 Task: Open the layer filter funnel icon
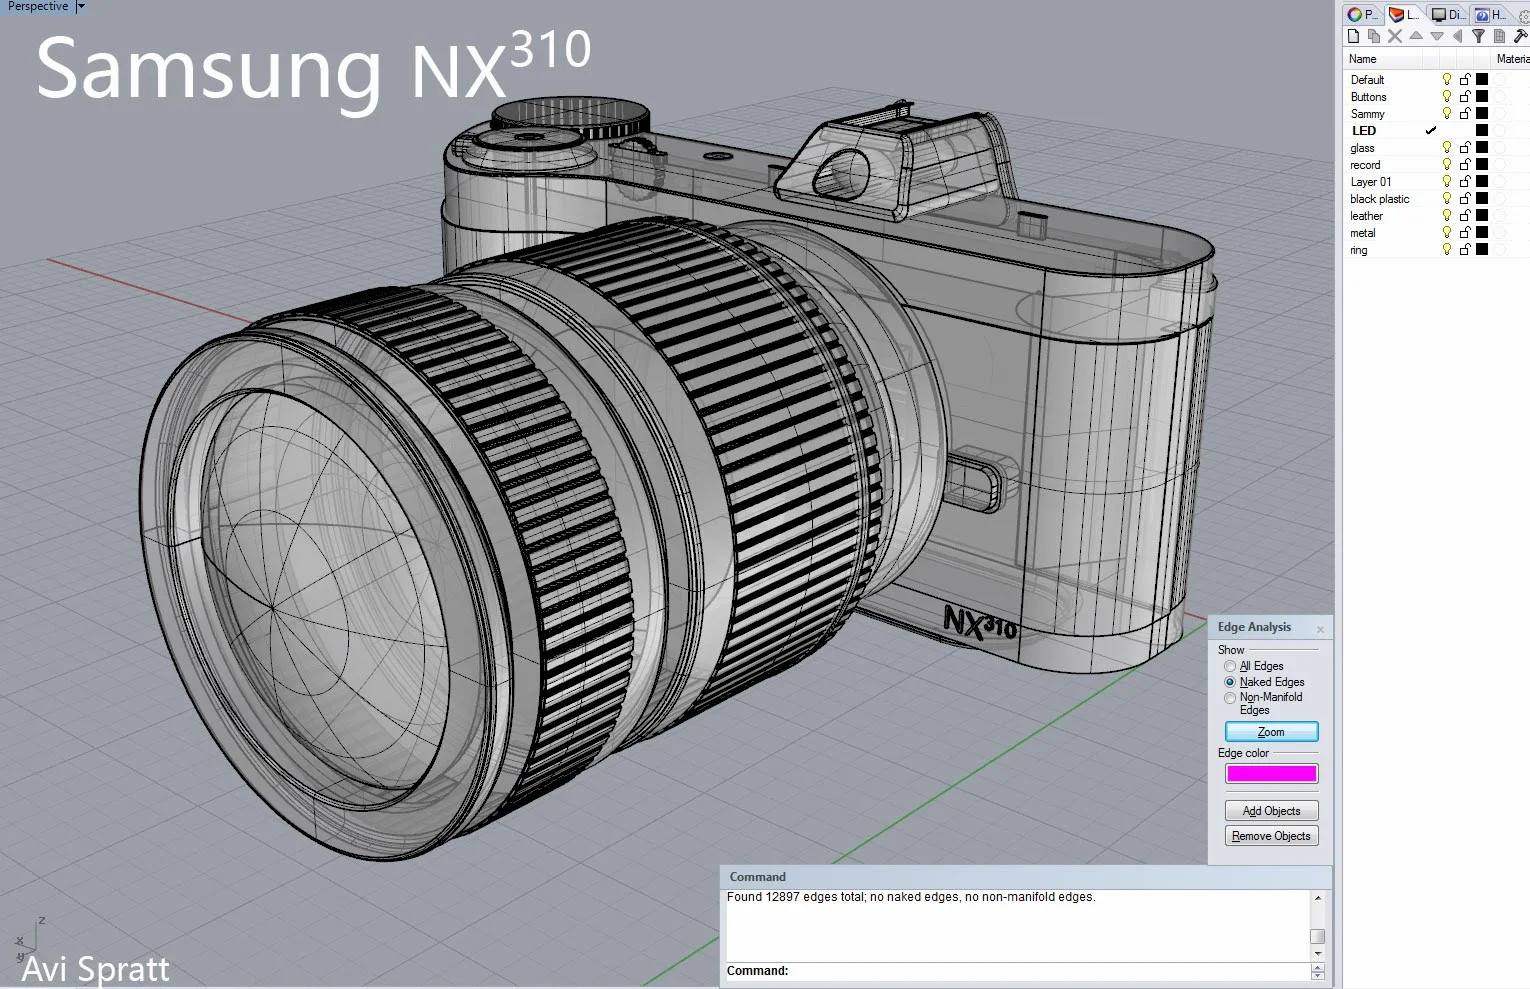[1478, 36]
